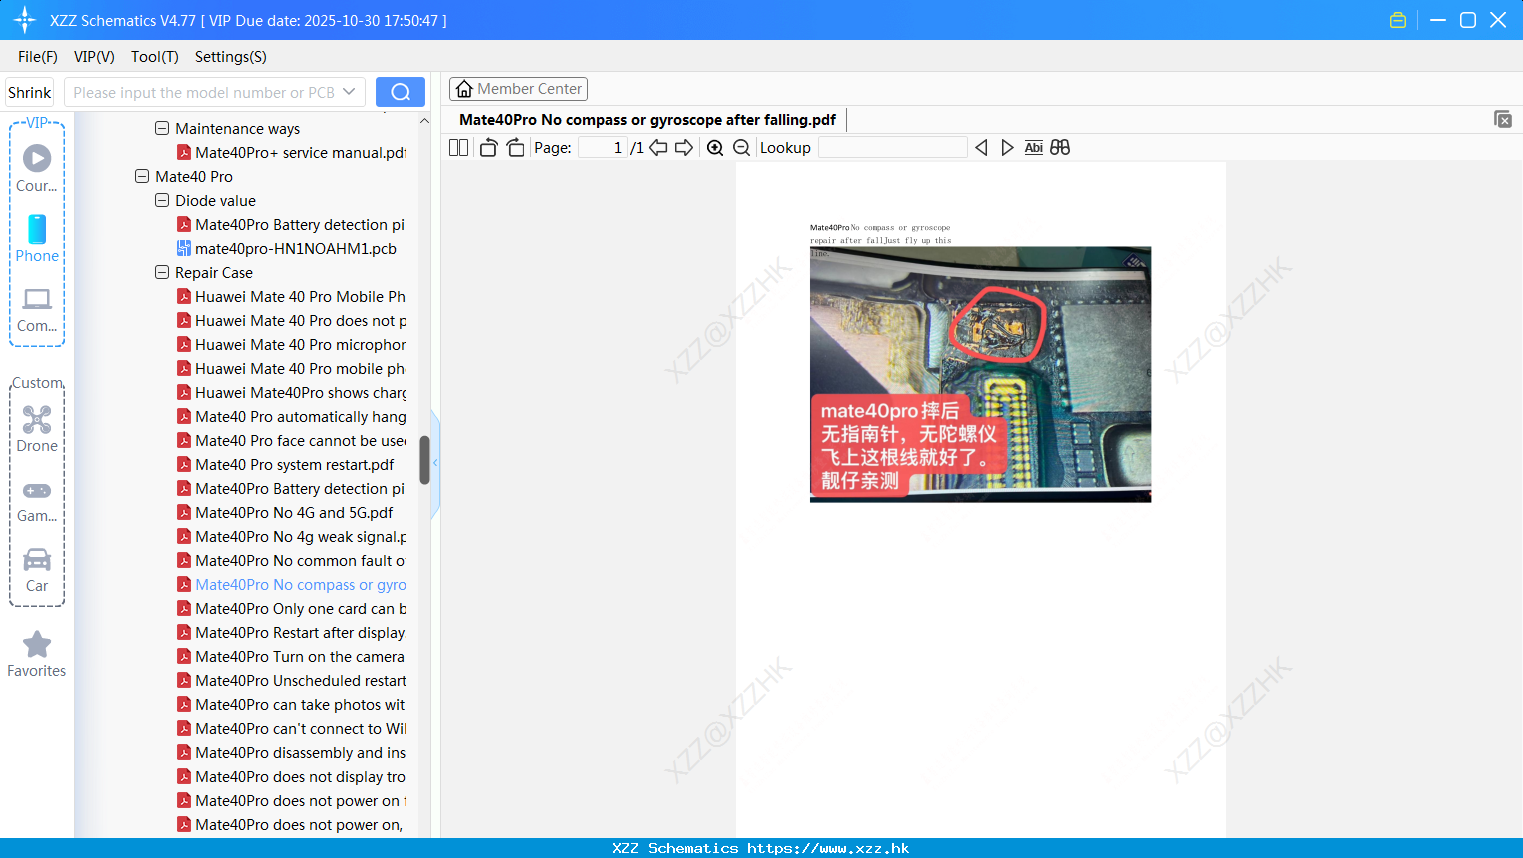Open Mate40Pro No common fault PDF
The height and width of the screenshot is (858, 1523).
click(x=291, y=560)
